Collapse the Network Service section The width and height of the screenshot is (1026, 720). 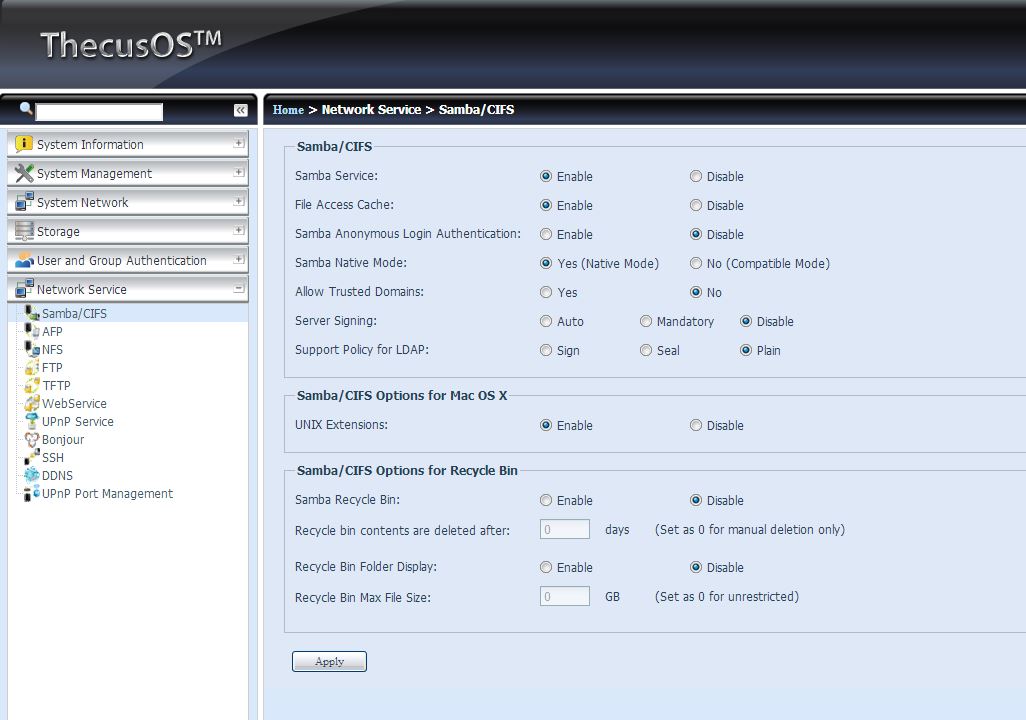(x=238, y=289)
